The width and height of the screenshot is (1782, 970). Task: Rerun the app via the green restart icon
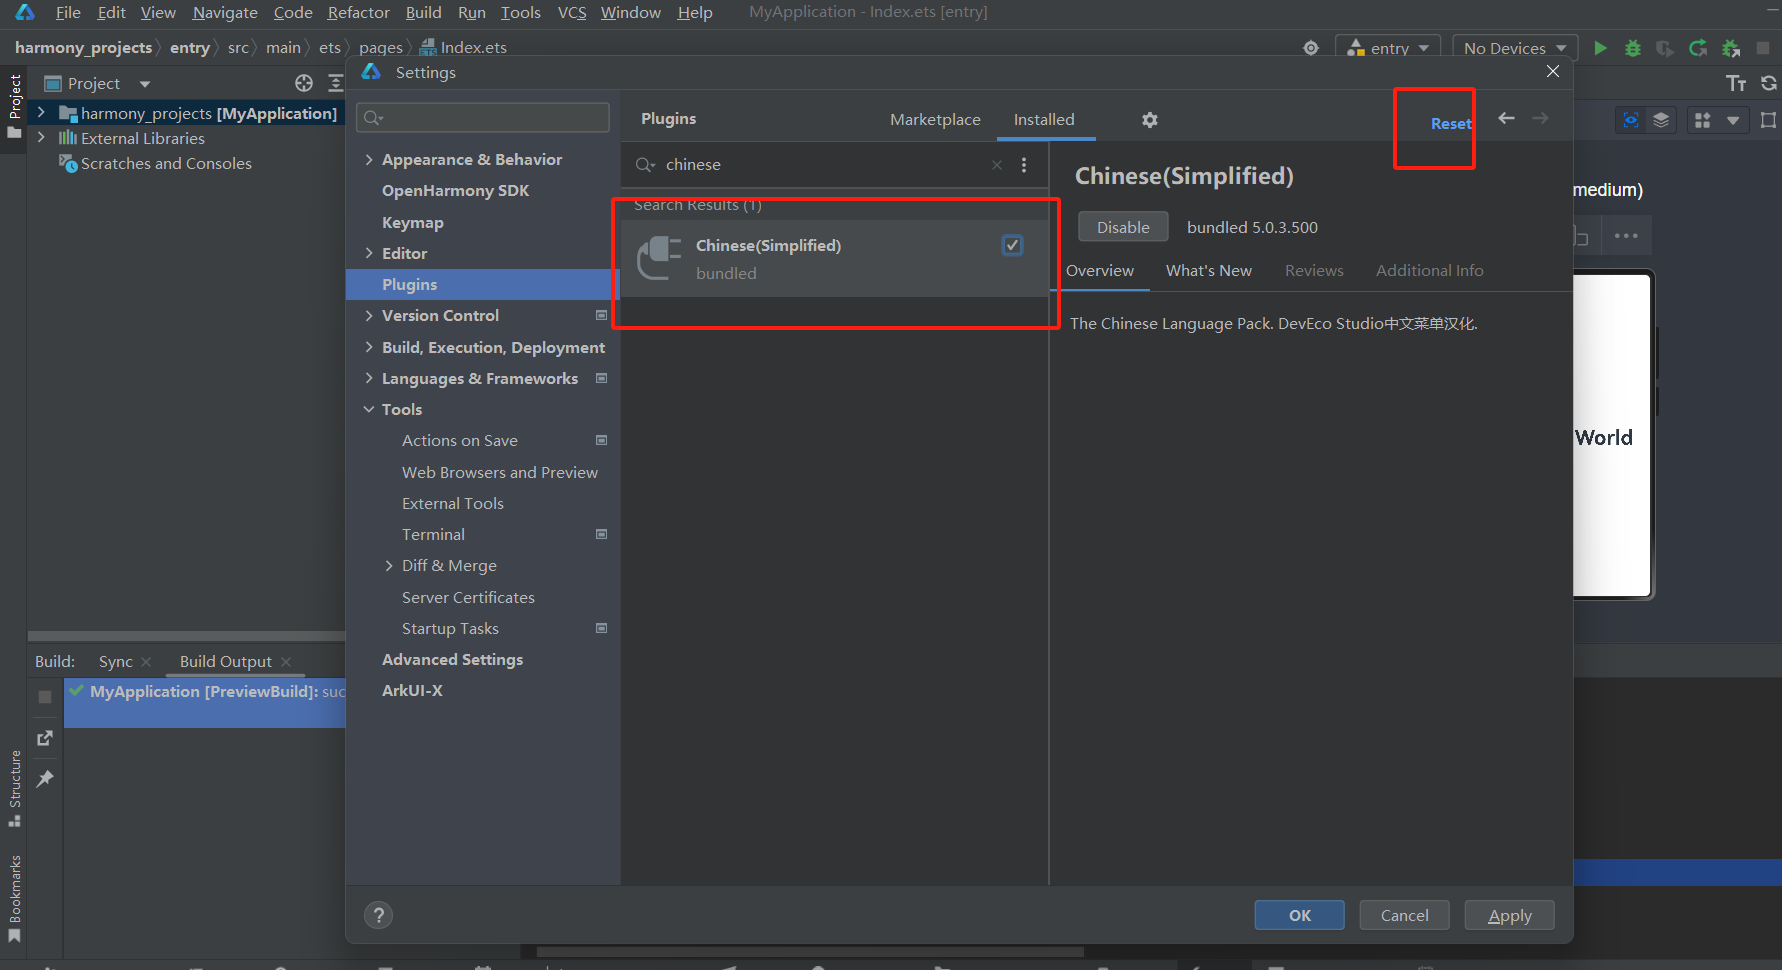[x=1697, y=47]
